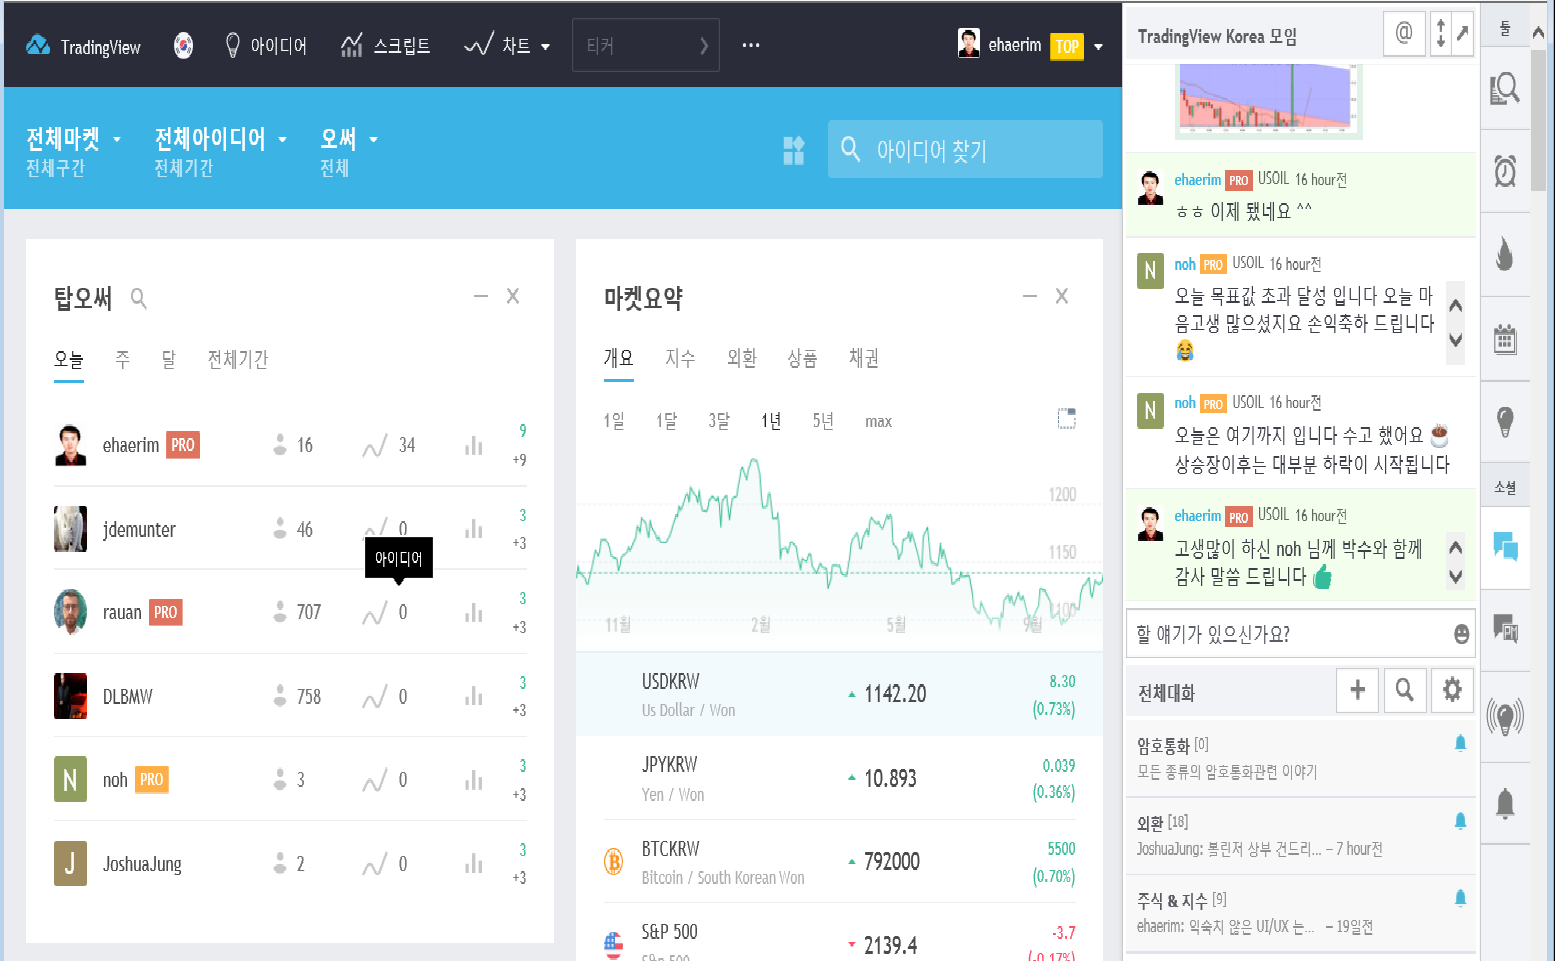Viewport: 1555px width, 961px height.
Task: Open the lightbulb ideas sidebar icon
Action: (x=1505, y=421)
